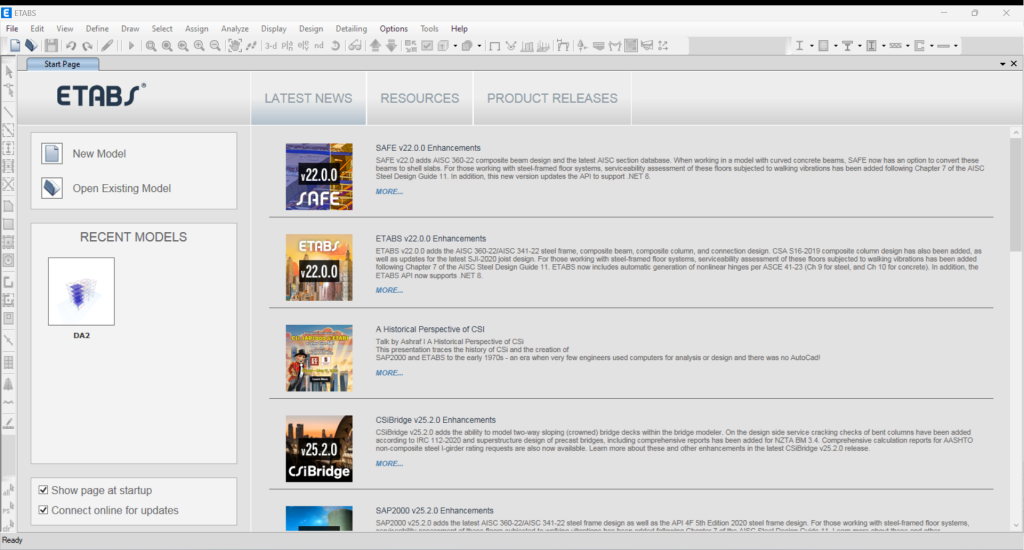
Task: Click the New Model page icon
Action: [x=52, y=154]
